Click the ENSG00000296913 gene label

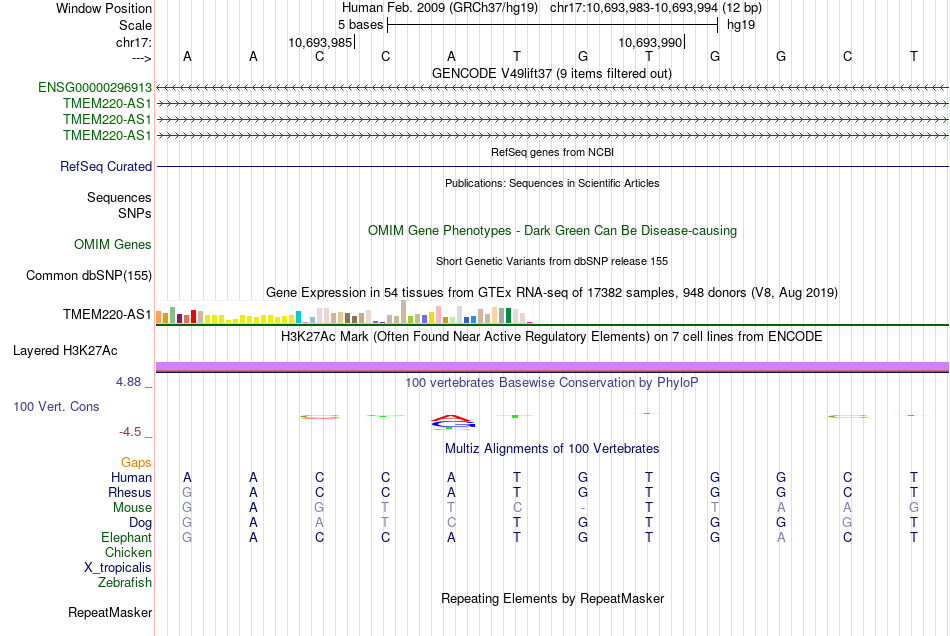pyautogui.click(x=95, y=87)
